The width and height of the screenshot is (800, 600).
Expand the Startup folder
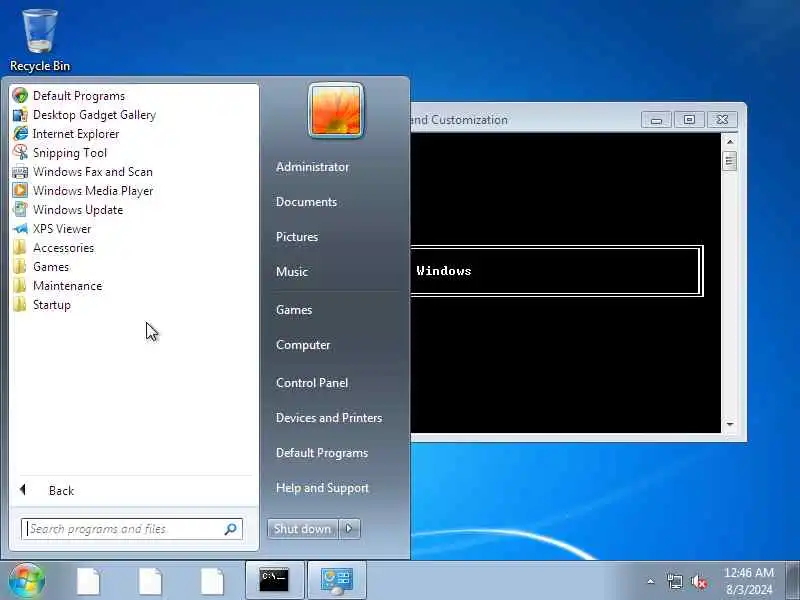(x=133, y=305)
